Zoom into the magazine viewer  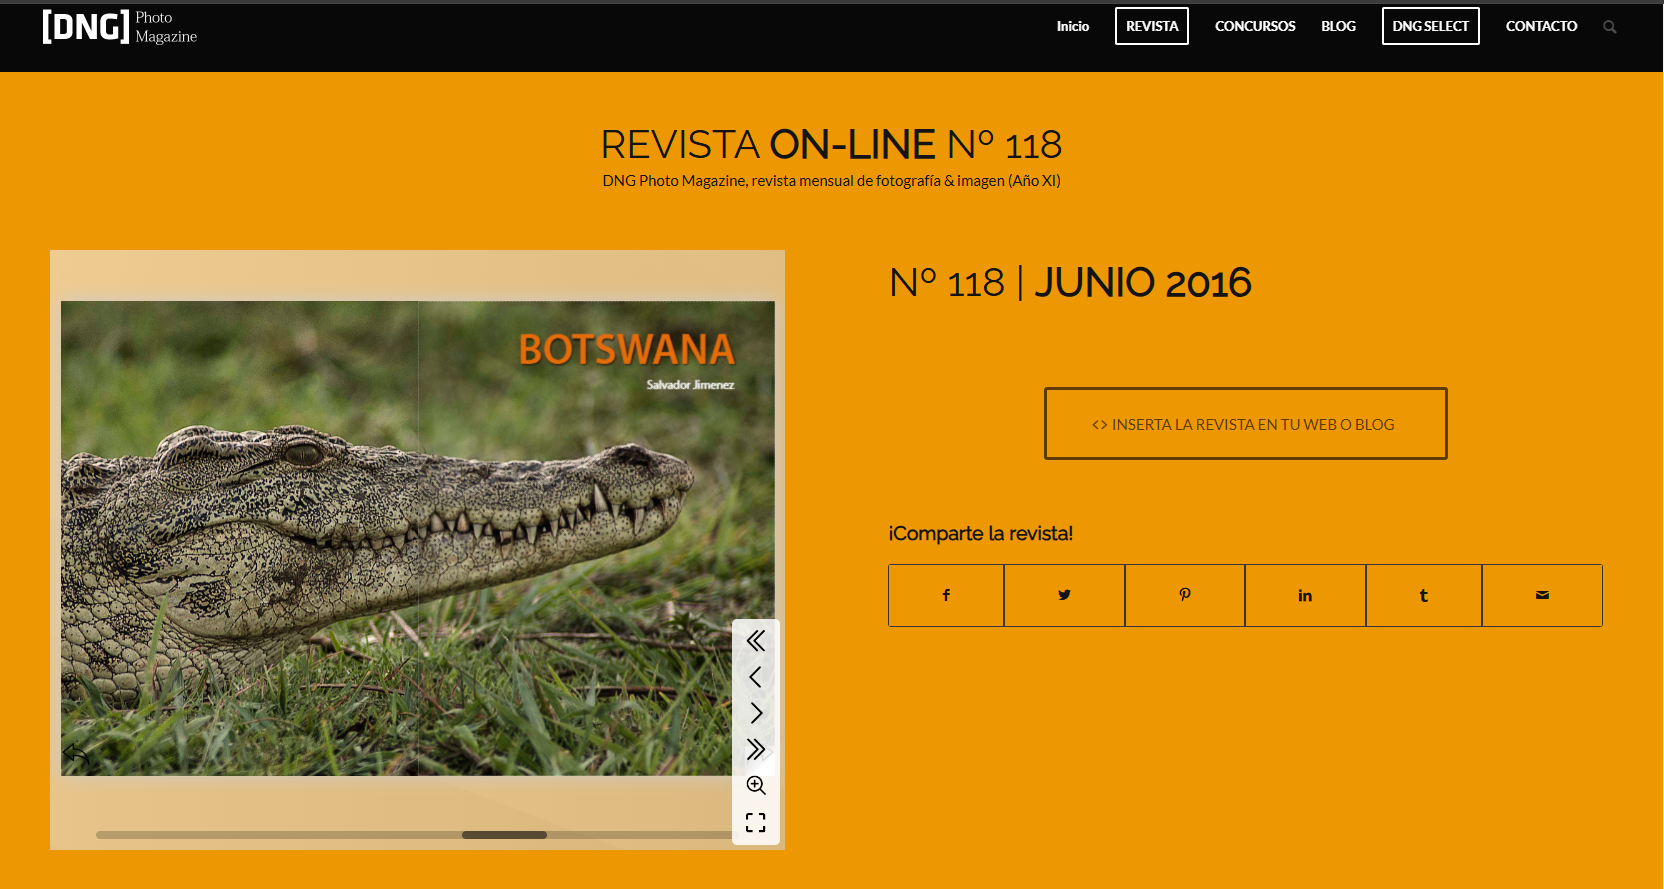756,785
